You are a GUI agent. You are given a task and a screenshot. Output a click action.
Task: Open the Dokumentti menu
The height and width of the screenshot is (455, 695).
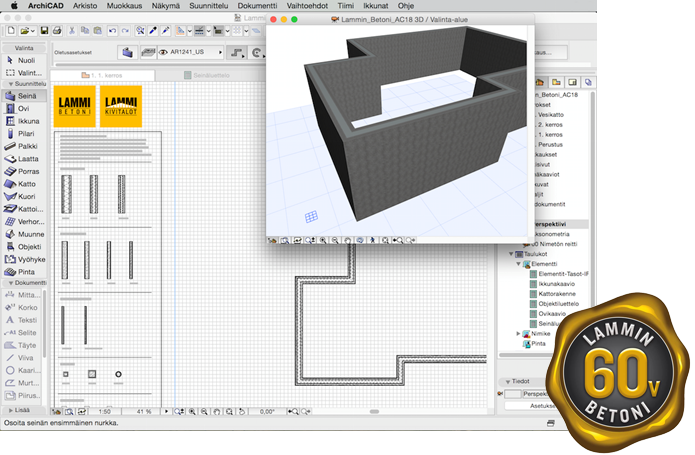point(257,6)
